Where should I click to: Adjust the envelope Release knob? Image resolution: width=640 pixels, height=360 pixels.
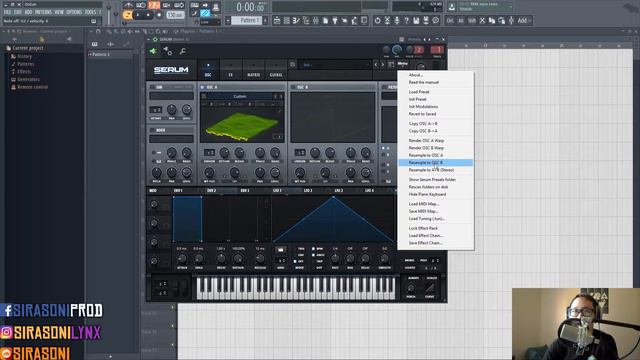260,258
